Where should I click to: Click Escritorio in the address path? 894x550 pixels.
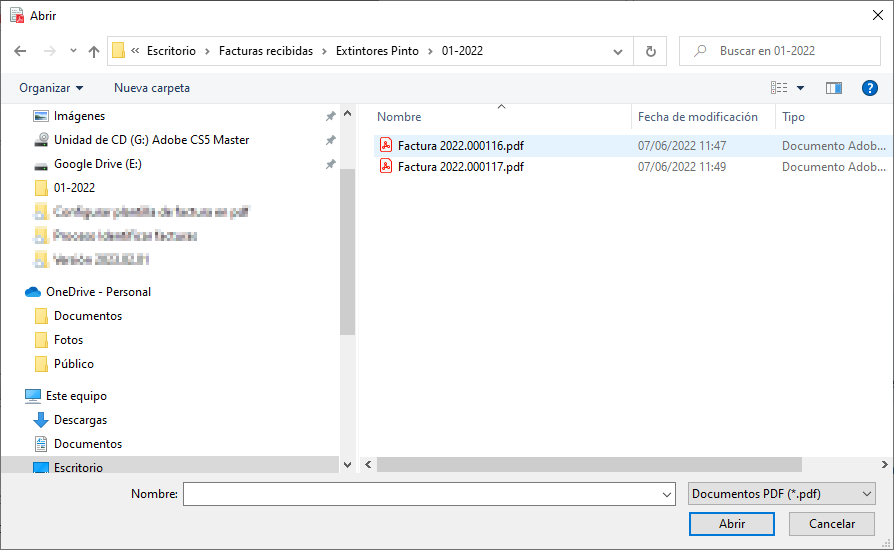pos(171,51)
